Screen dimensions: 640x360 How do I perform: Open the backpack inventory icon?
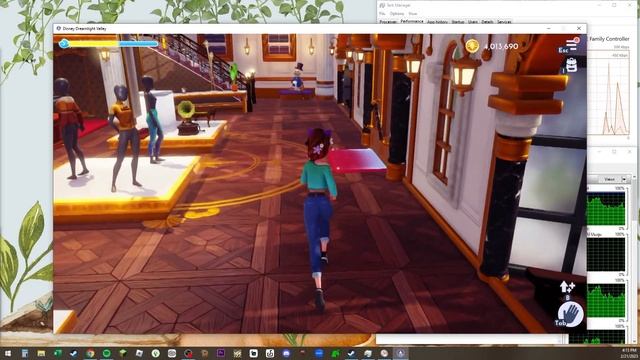tap(571, 65)
